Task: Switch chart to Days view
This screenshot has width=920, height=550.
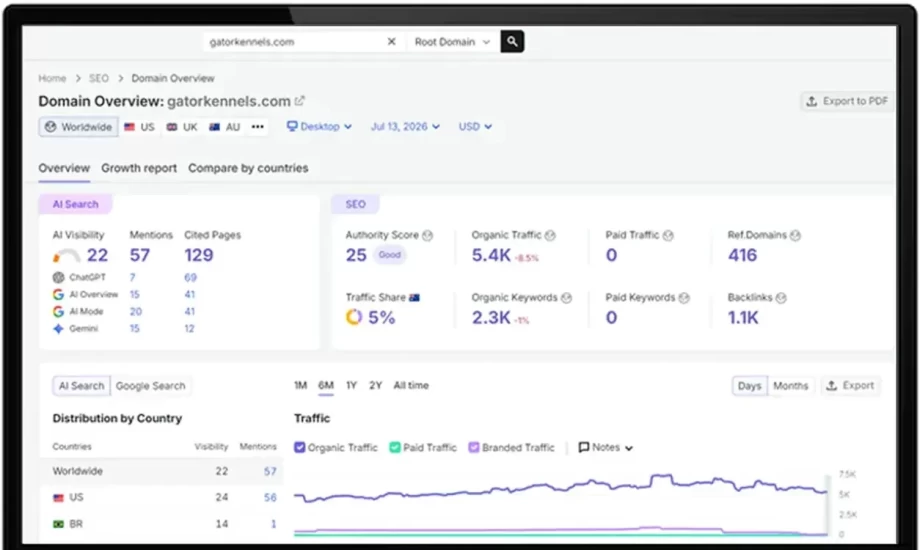Action: click(x=749, y=386)
